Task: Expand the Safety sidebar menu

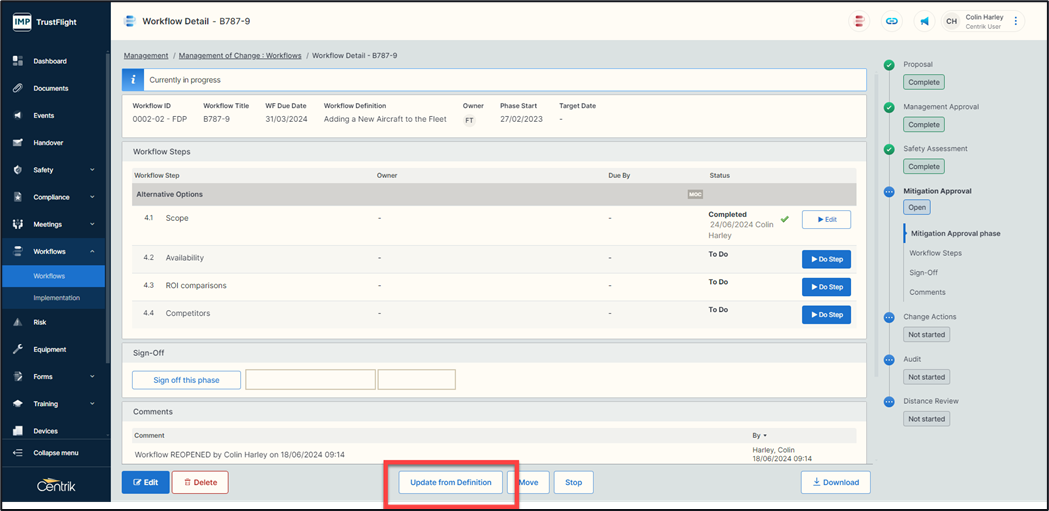Action: click(92, 170)
